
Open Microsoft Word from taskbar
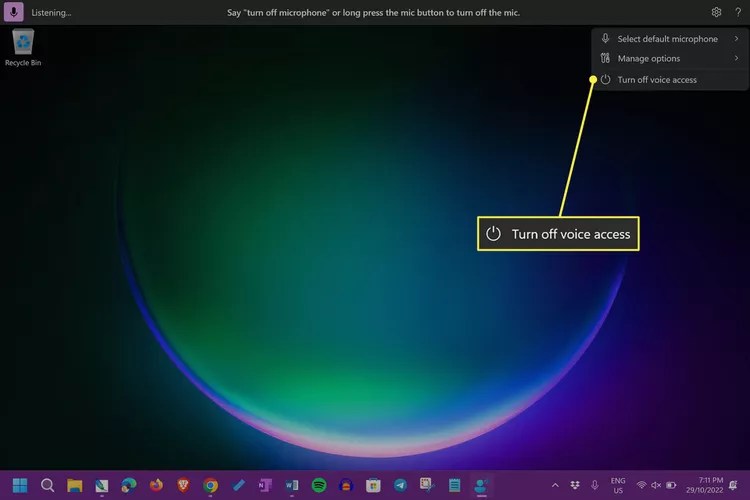[x=292, y=485]
